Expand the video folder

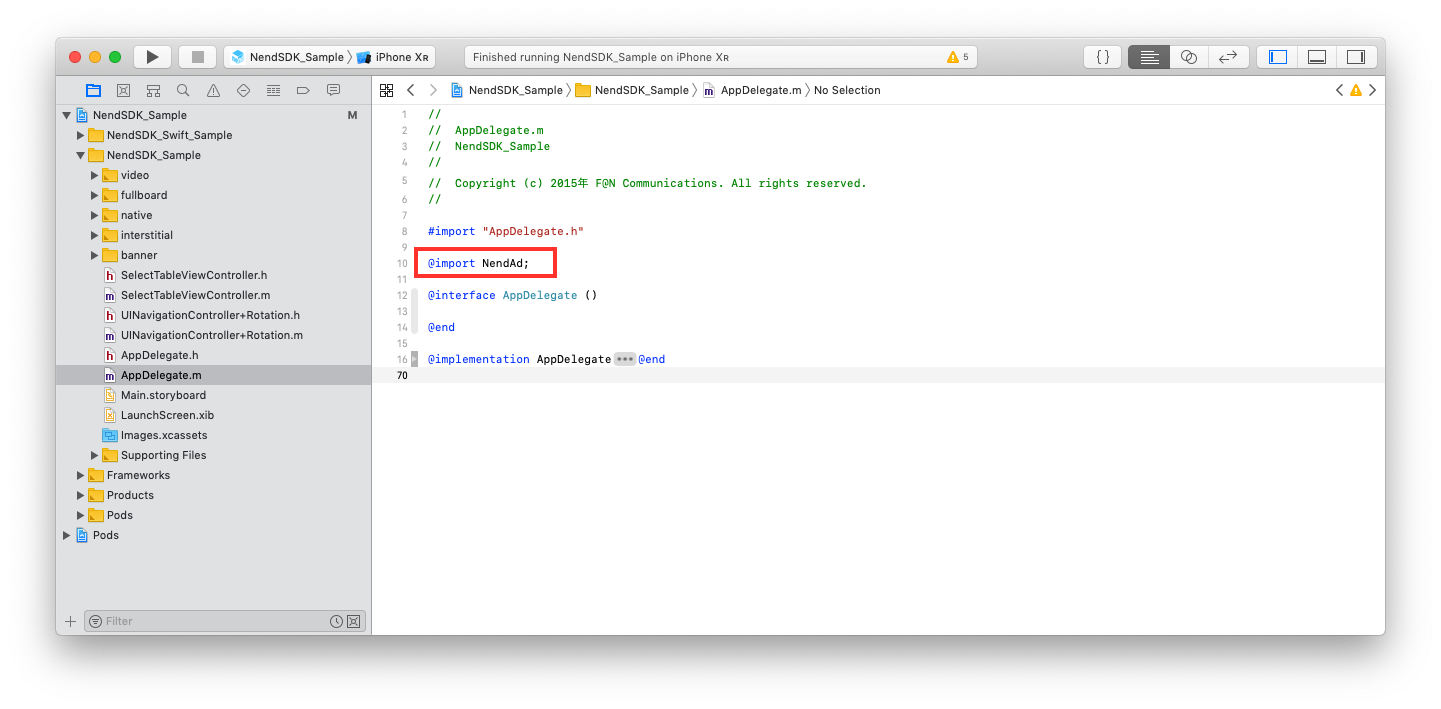click(x=95, y=175)
